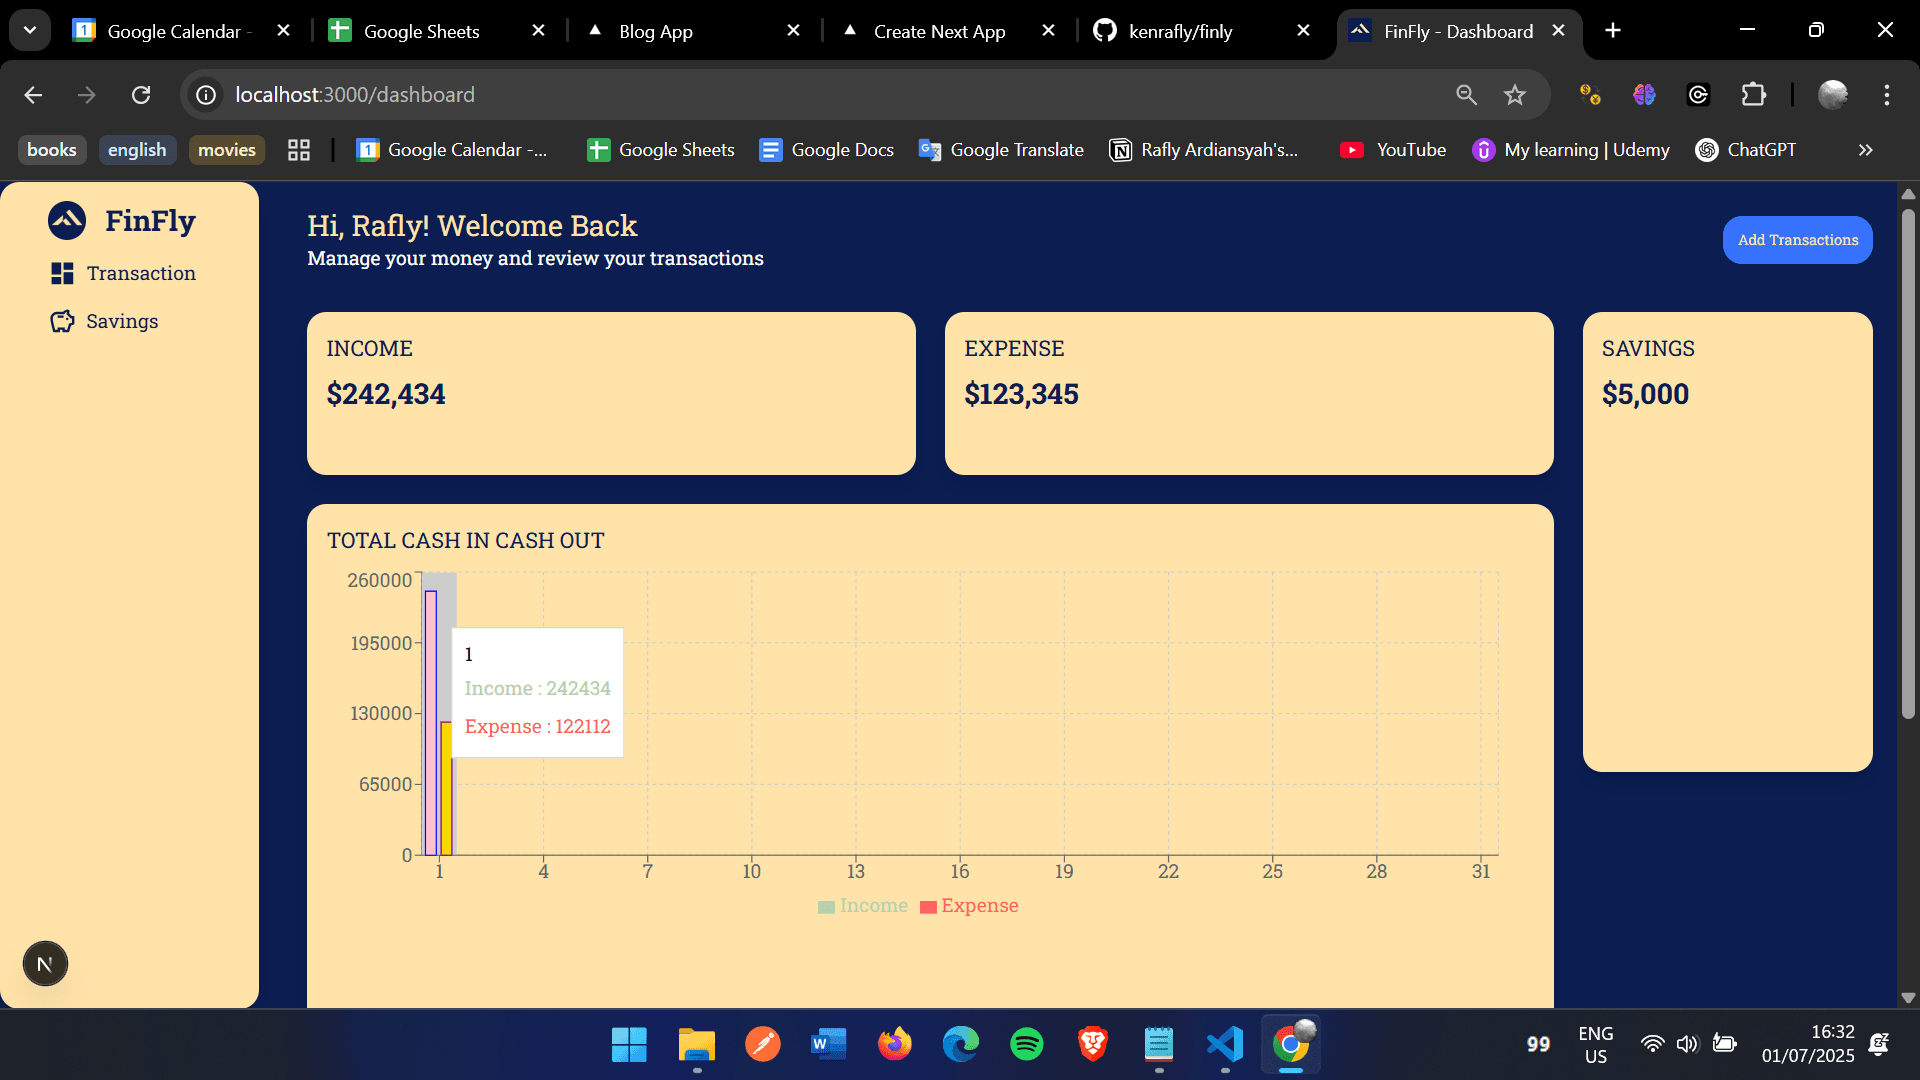Switch to the Google Sheets tab
The image size is (1920, 1080).
tap(420, 31)
